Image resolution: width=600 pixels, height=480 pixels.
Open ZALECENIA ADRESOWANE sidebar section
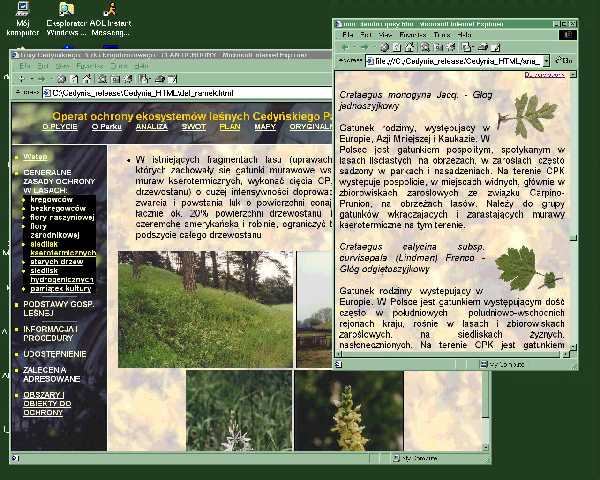pyautogui.click(x=52, y=374)
